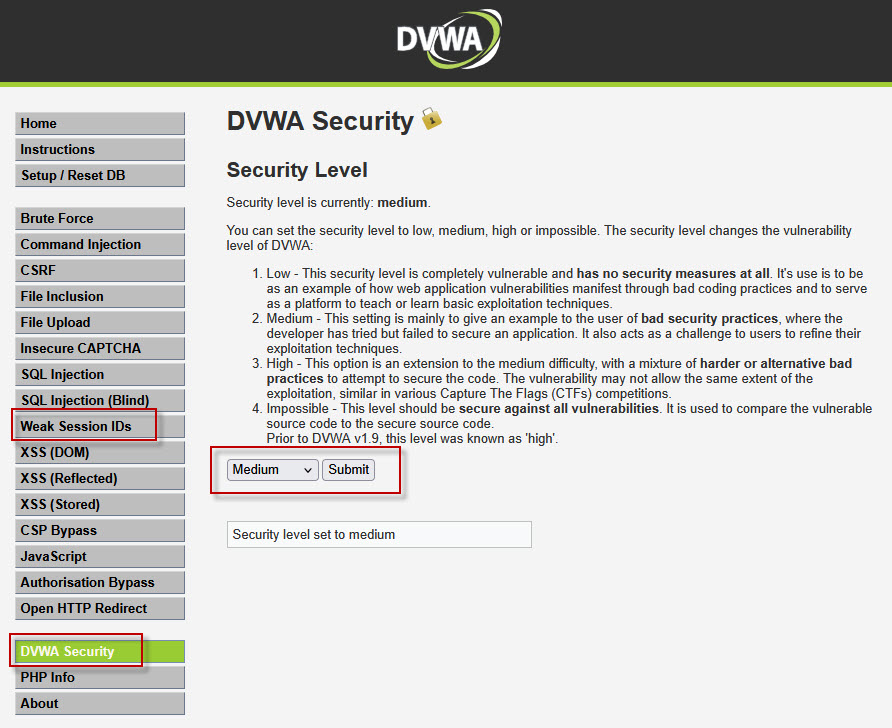Click the bold 'secure against all vulnerabilities' text
Viewport: 892px width, 728px height.
coord(559,409)
